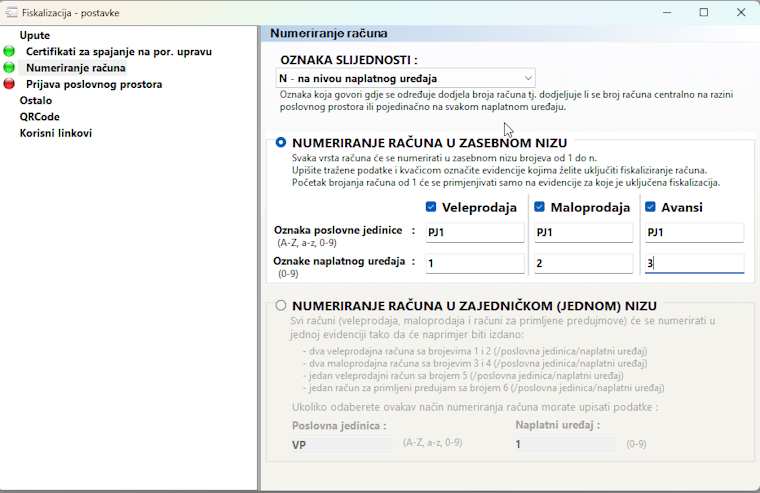Click the red status dot beside Prijava poslovnog prostora
The height and width of the screenshot is (493, 760).
click(9, 84)
